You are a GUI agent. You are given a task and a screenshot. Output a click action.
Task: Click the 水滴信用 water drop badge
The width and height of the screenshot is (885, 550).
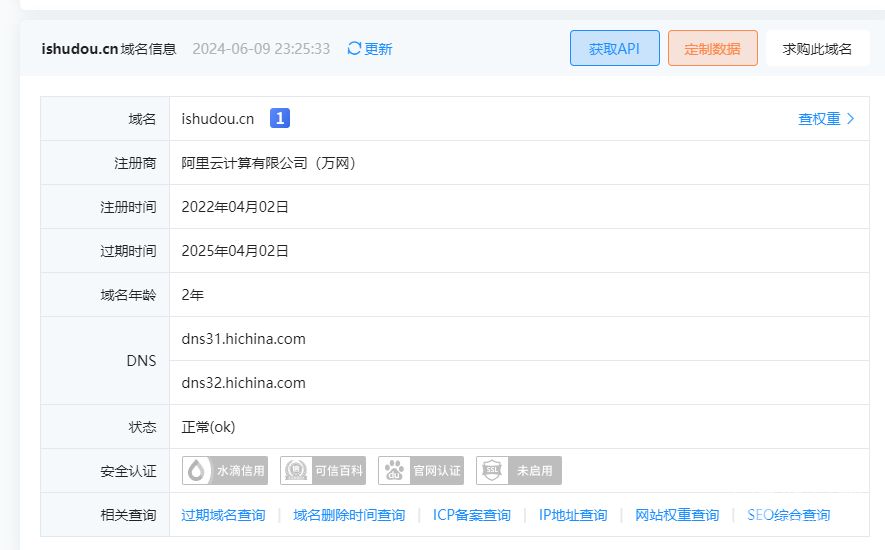click(225, 470)
